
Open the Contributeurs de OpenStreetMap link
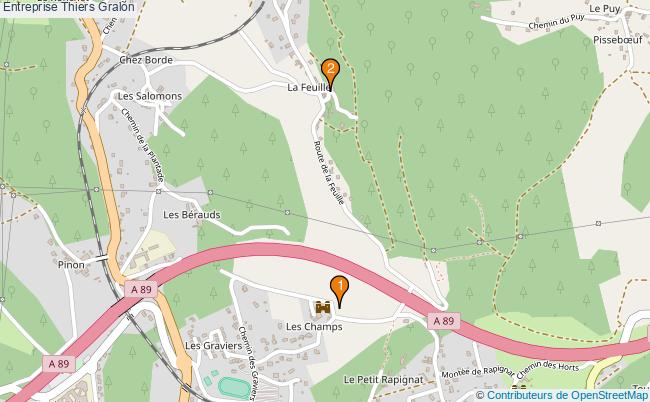coord(562,395)
